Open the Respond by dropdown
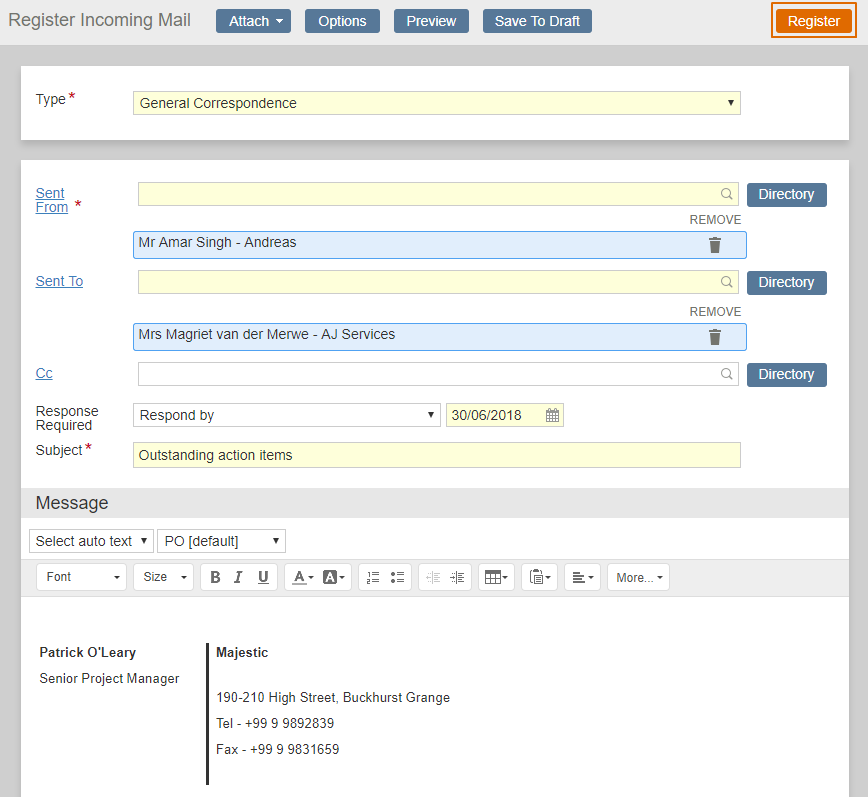Image resolution: width=868 pixels, height=797 pixels. (x=286, y=415)
